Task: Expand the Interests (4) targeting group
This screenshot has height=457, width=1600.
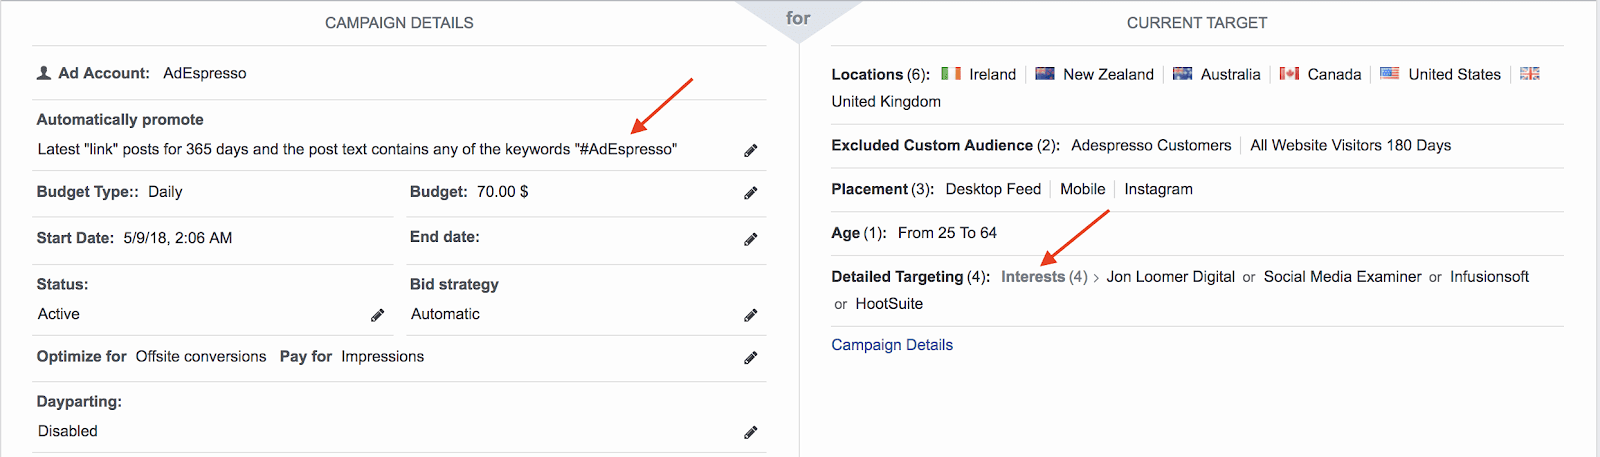Action: click(1044, 277)
